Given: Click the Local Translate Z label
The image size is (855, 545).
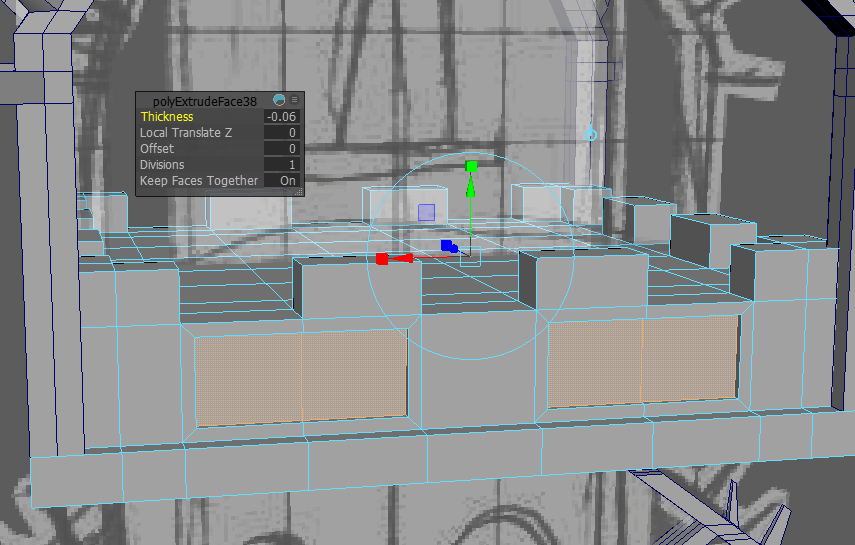Looking at the screenshot, I should click(x=186, y=133).
